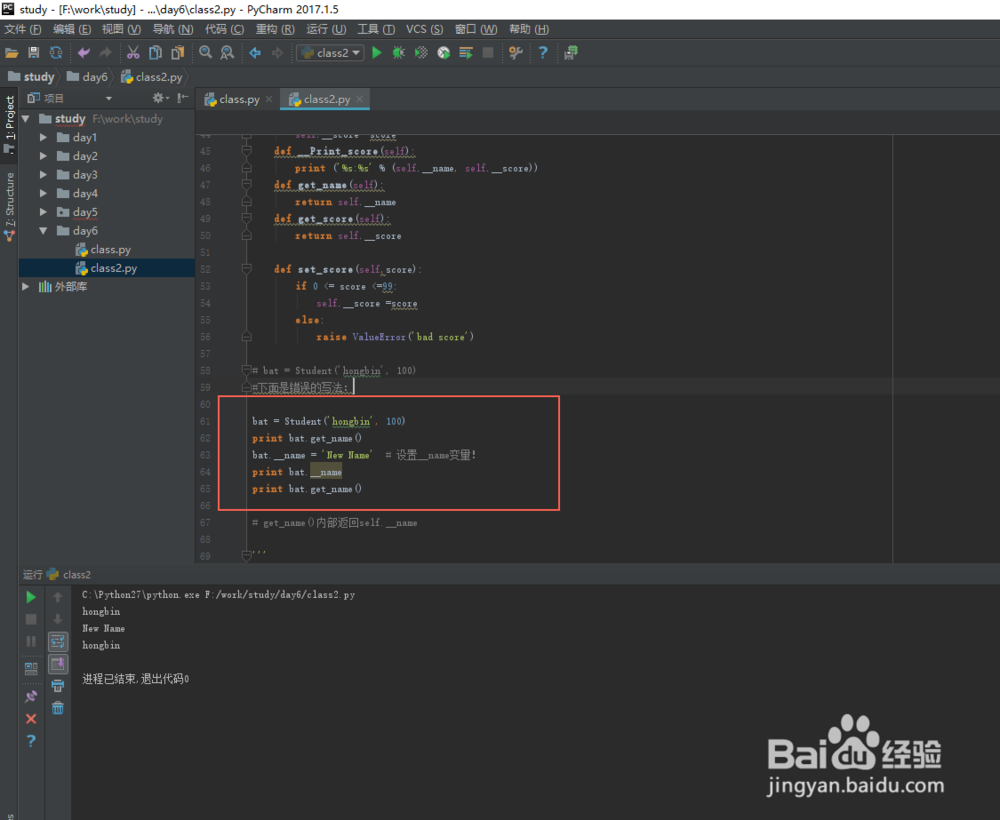Click the Run panel help question mark
This screenshot has height=820, width=1000.
[x=31, y=741]
